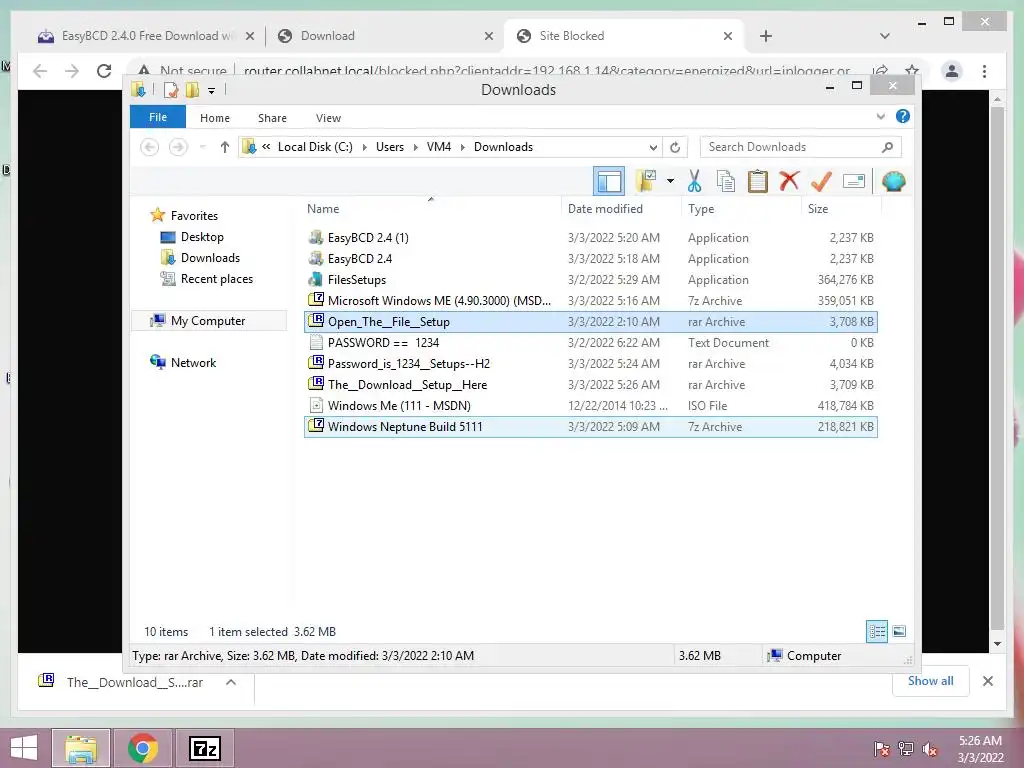Select Desktop under Favorites

(202, 237)
